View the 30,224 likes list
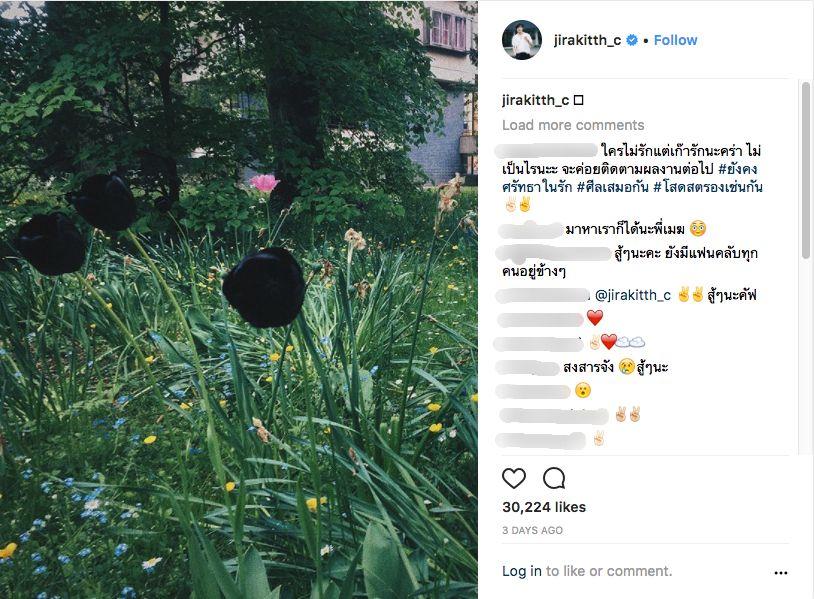Image resolution: width=814 pixels, height=599 pixels. [x=544, y=507]
